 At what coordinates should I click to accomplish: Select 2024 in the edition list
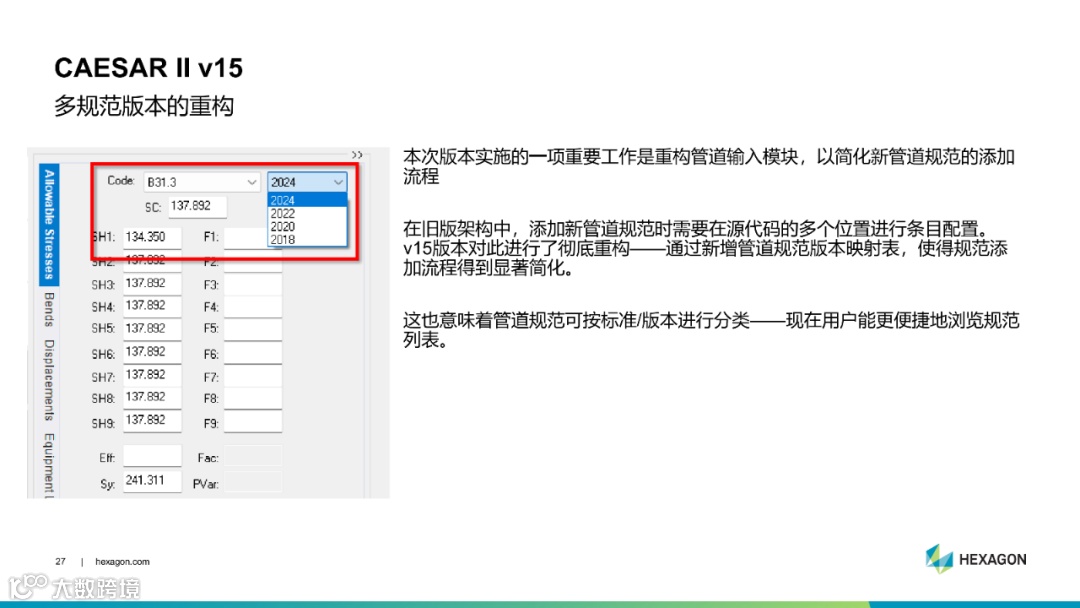pos(307,200)
